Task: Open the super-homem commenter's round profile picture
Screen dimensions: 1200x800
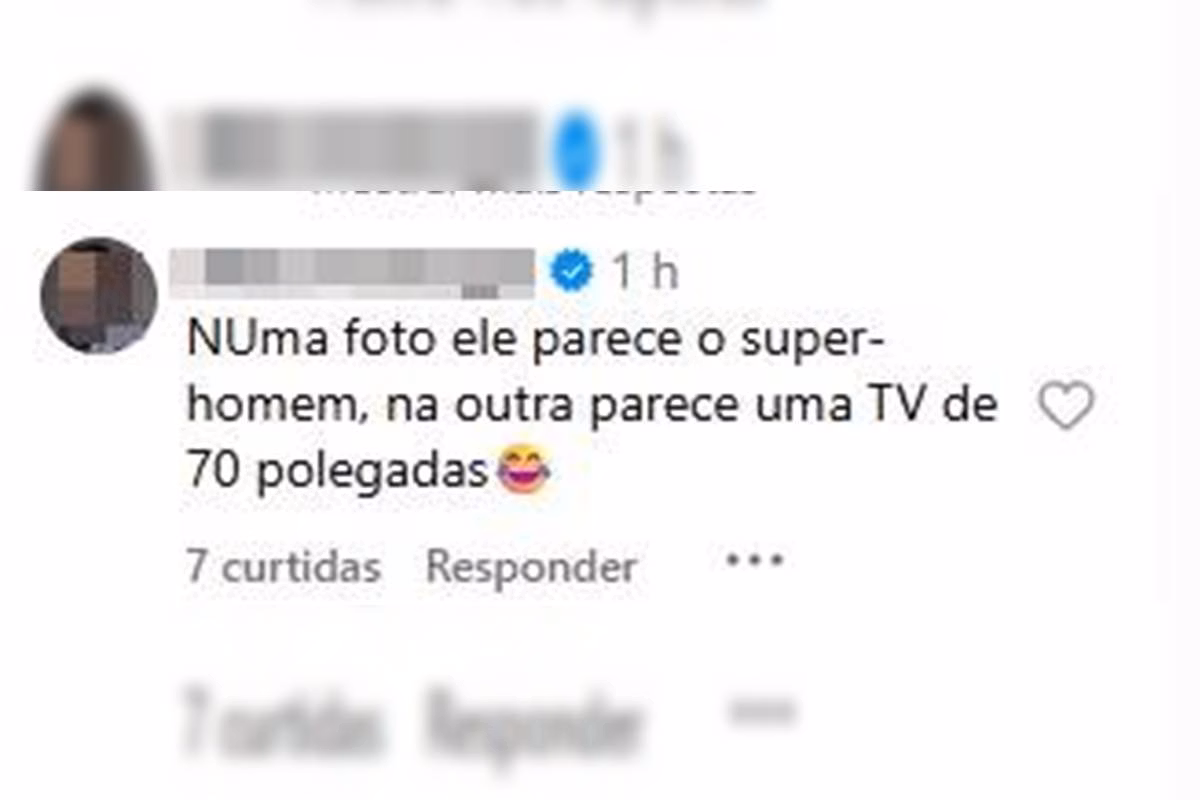Action: [x=98, y=295]
